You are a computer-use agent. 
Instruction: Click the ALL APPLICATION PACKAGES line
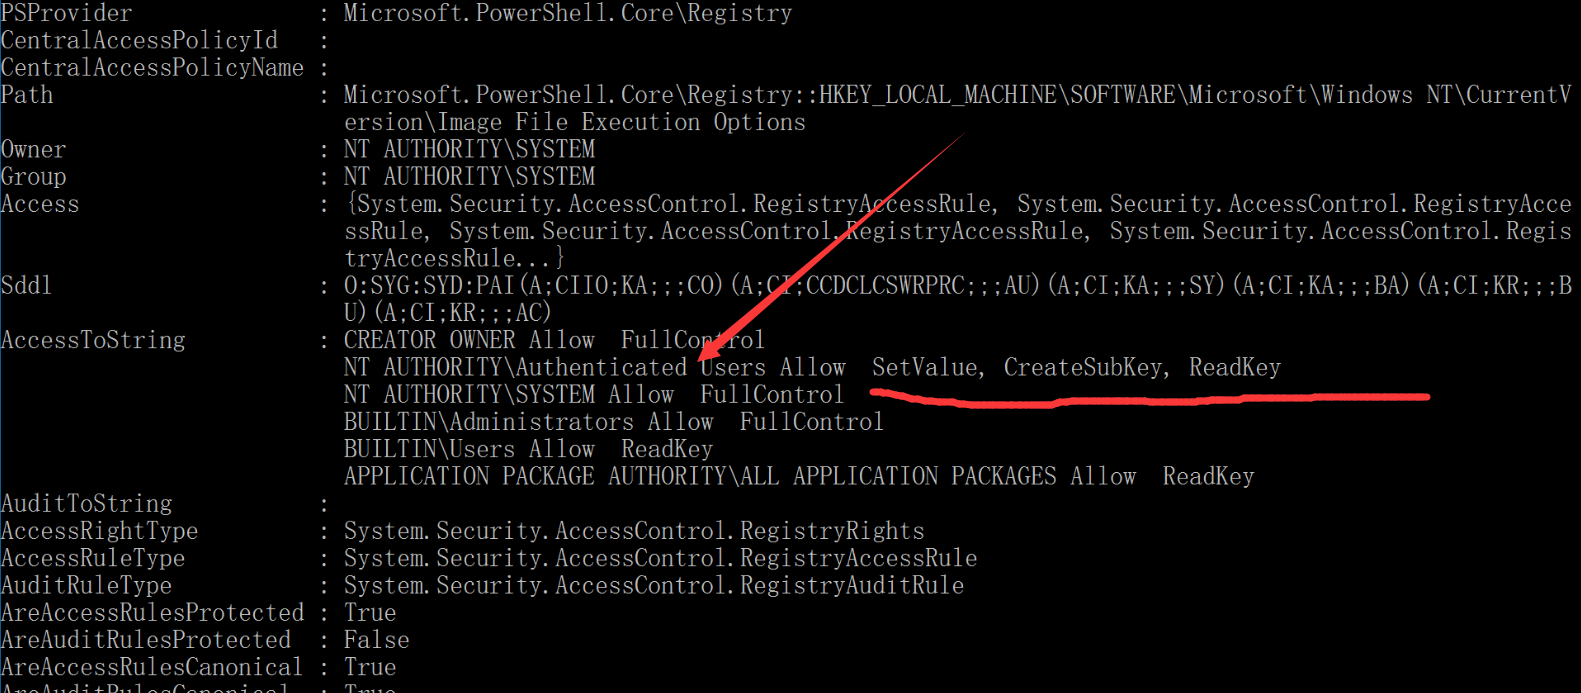point(799,476)
